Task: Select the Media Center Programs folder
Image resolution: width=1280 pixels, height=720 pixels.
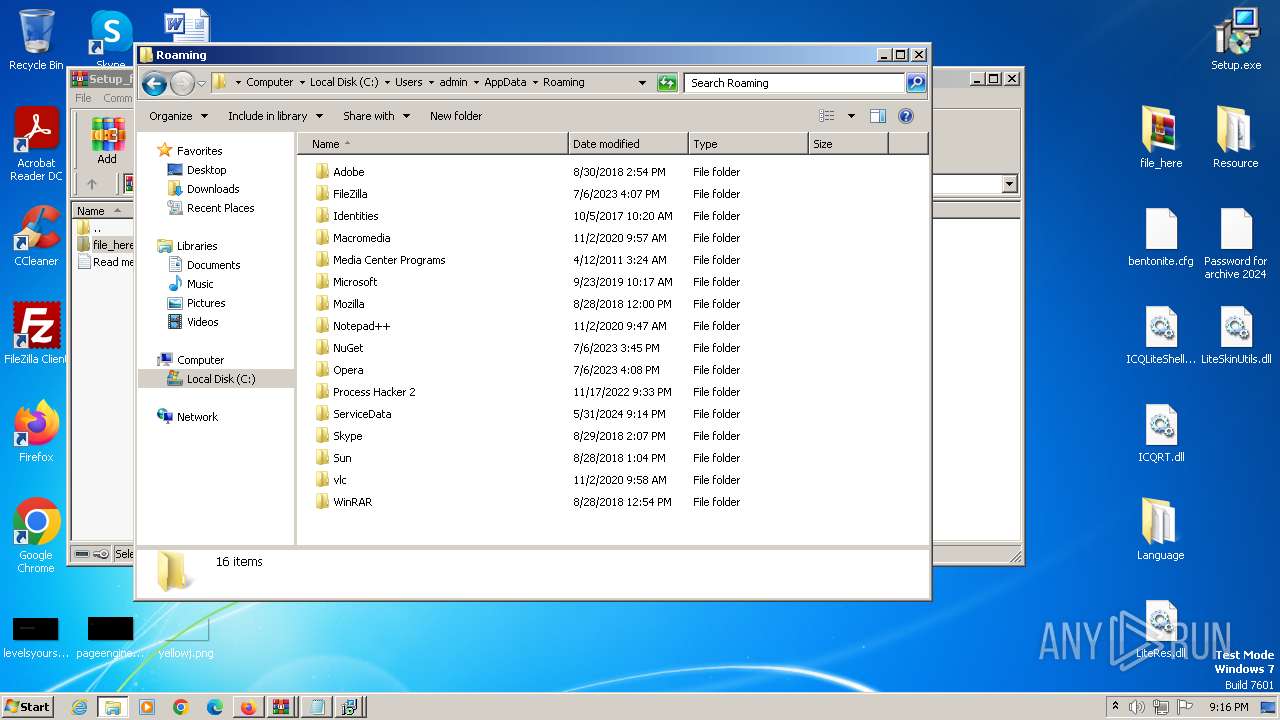Action: click(x=389, y=260)
